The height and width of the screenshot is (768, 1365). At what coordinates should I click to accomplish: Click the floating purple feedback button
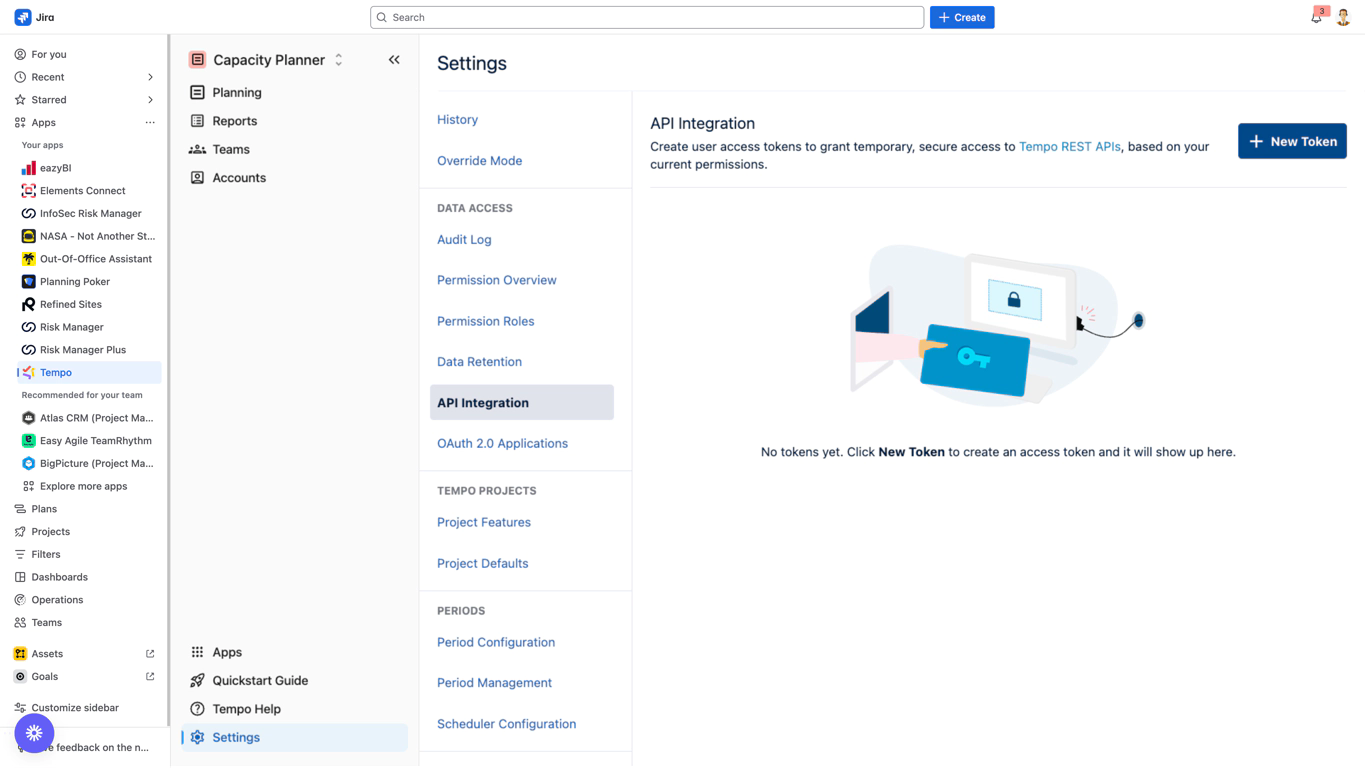34,733
